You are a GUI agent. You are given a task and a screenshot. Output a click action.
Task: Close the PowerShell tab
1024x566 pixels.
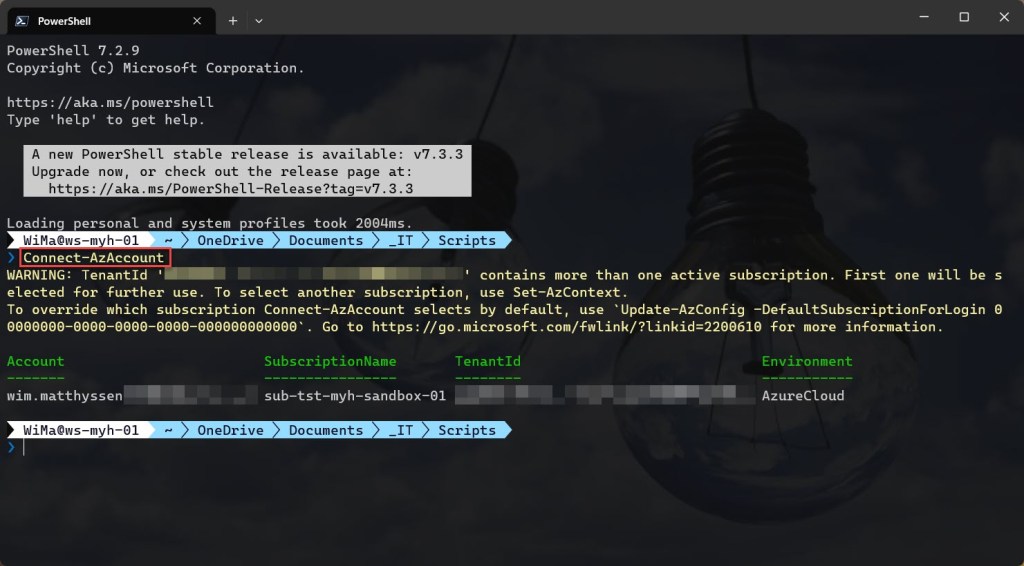point(197,20)
